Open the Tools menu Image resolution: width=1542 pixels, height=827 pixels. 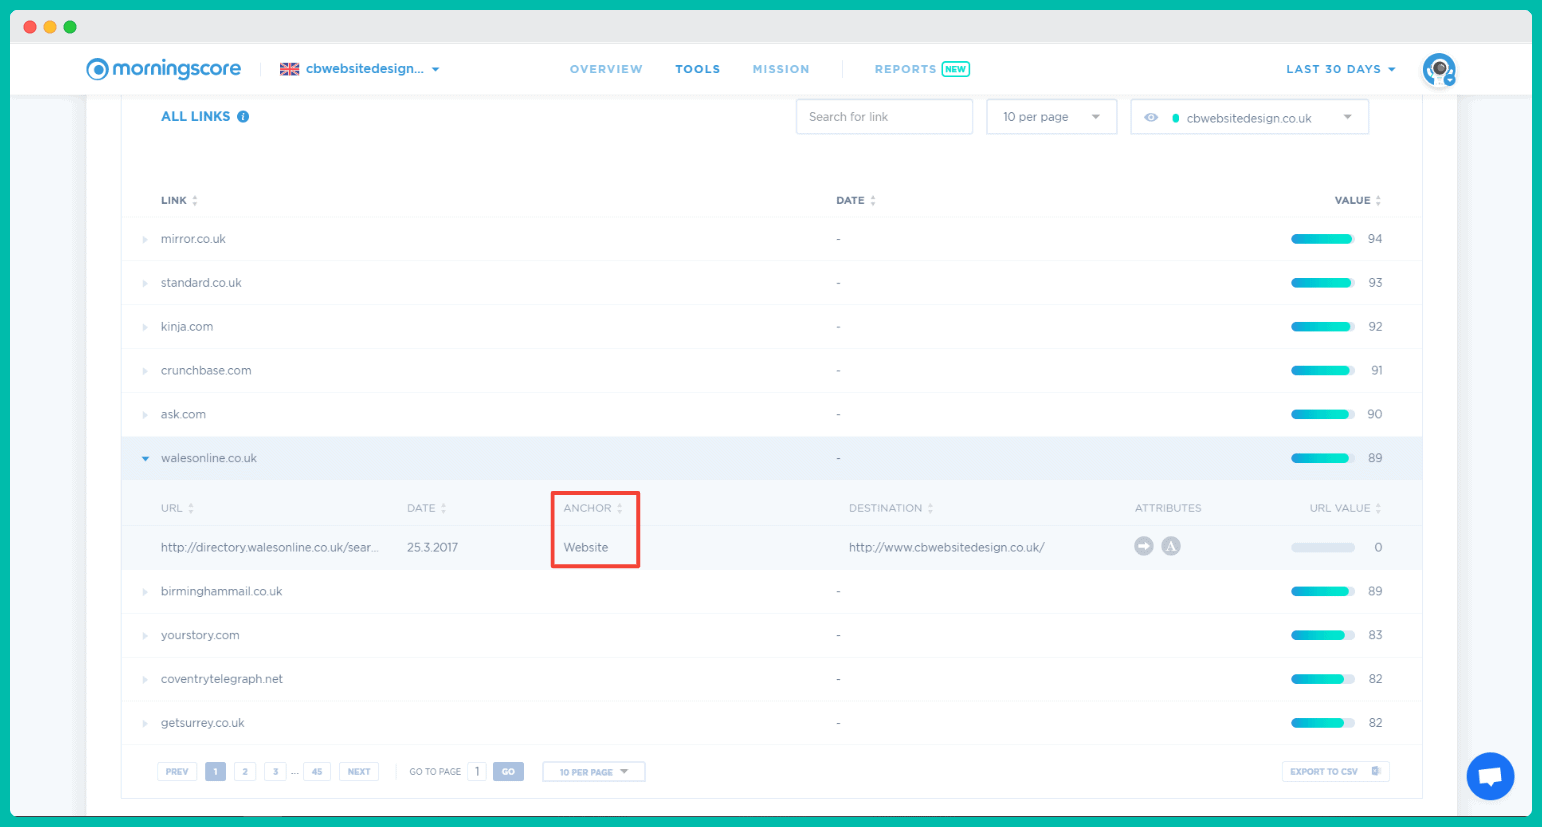coord(698,69)
